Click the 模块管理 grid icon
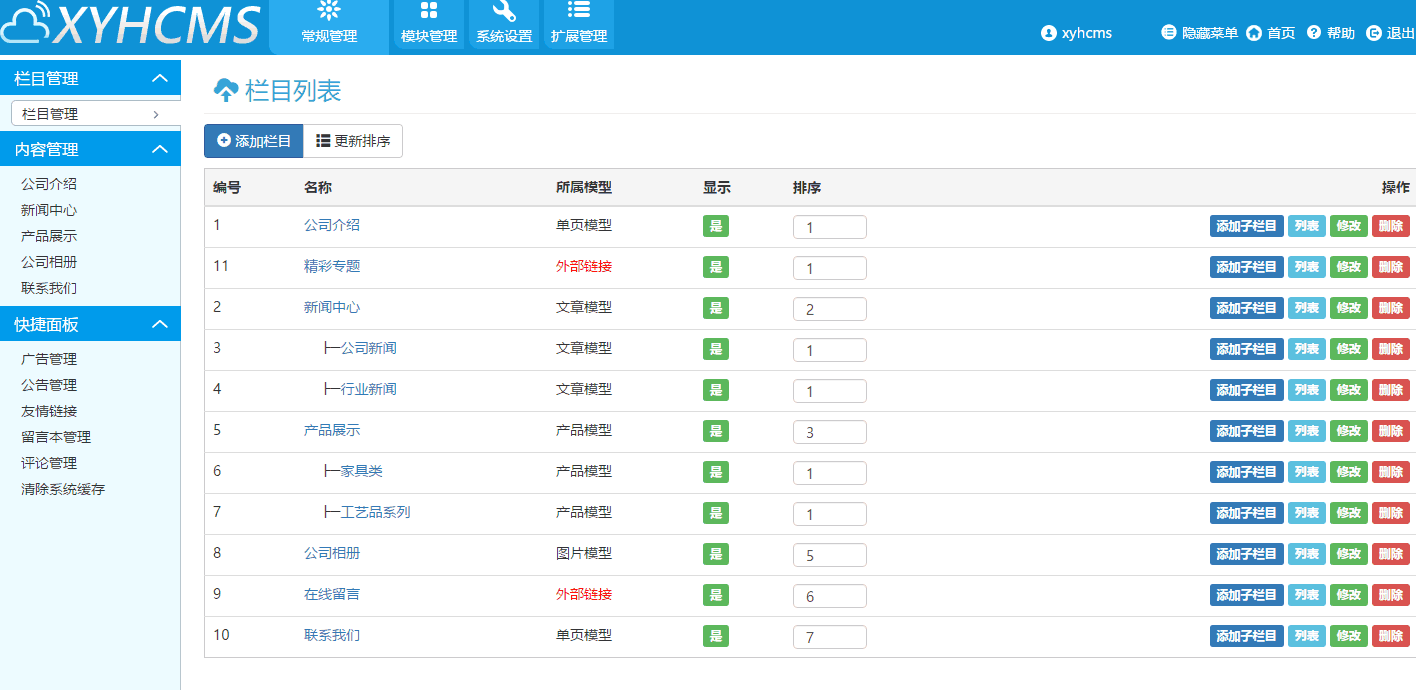The width and height of the screenshot is (1416, 690). pos(428,8)
